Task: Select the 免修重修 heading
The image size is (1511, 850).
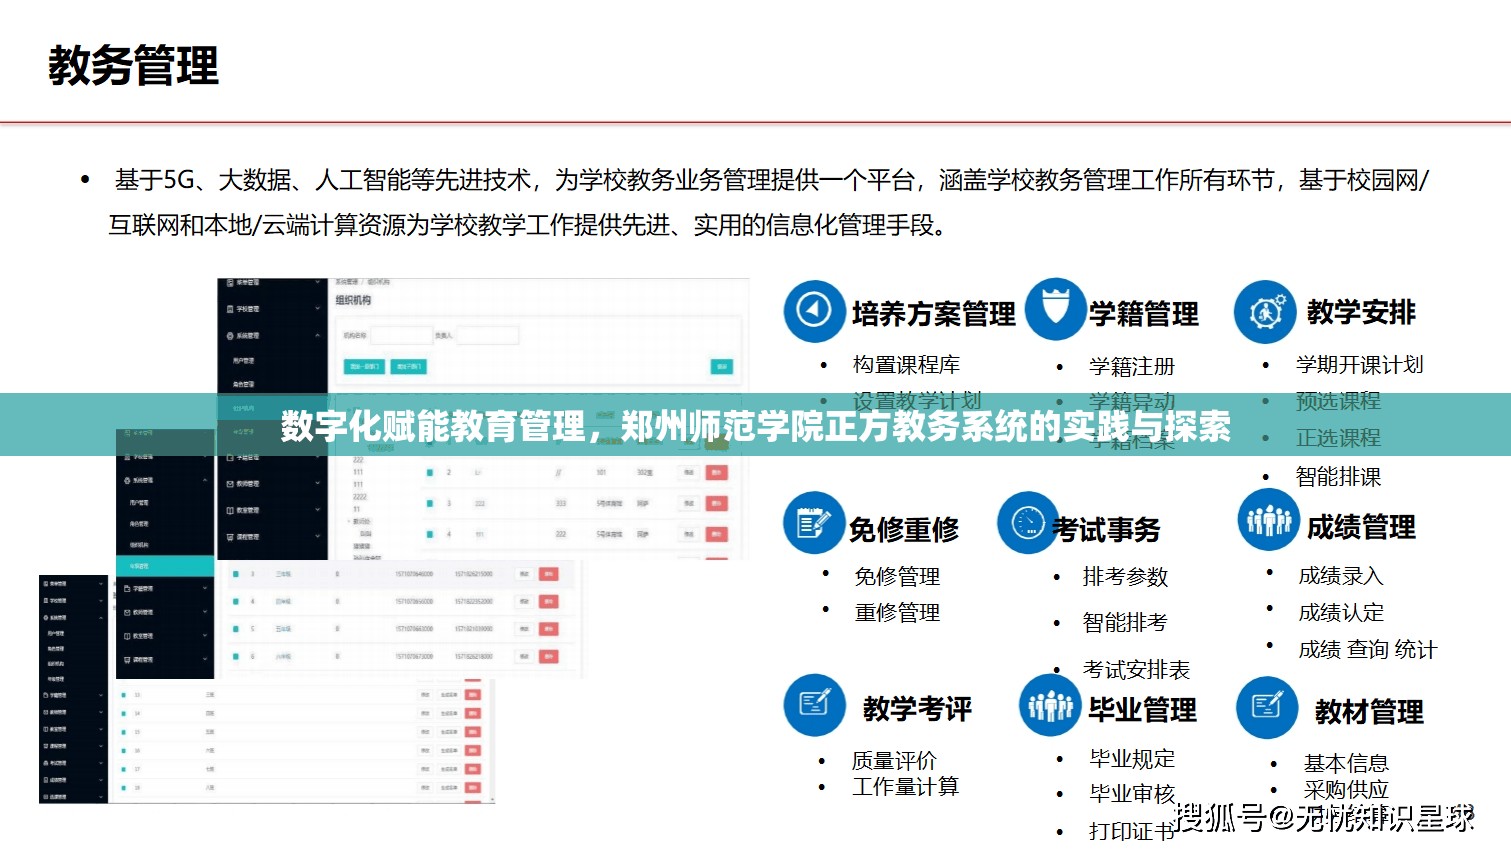Action: (904, 529)
